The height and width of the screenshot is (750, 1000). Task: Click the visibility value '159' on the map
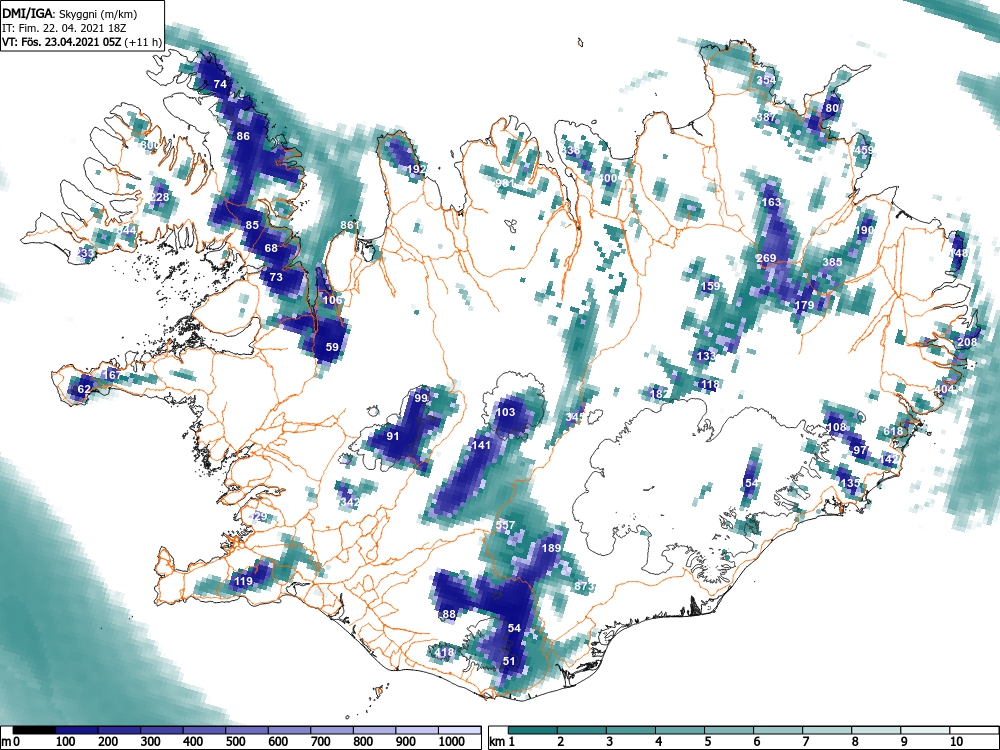(710, 286)
